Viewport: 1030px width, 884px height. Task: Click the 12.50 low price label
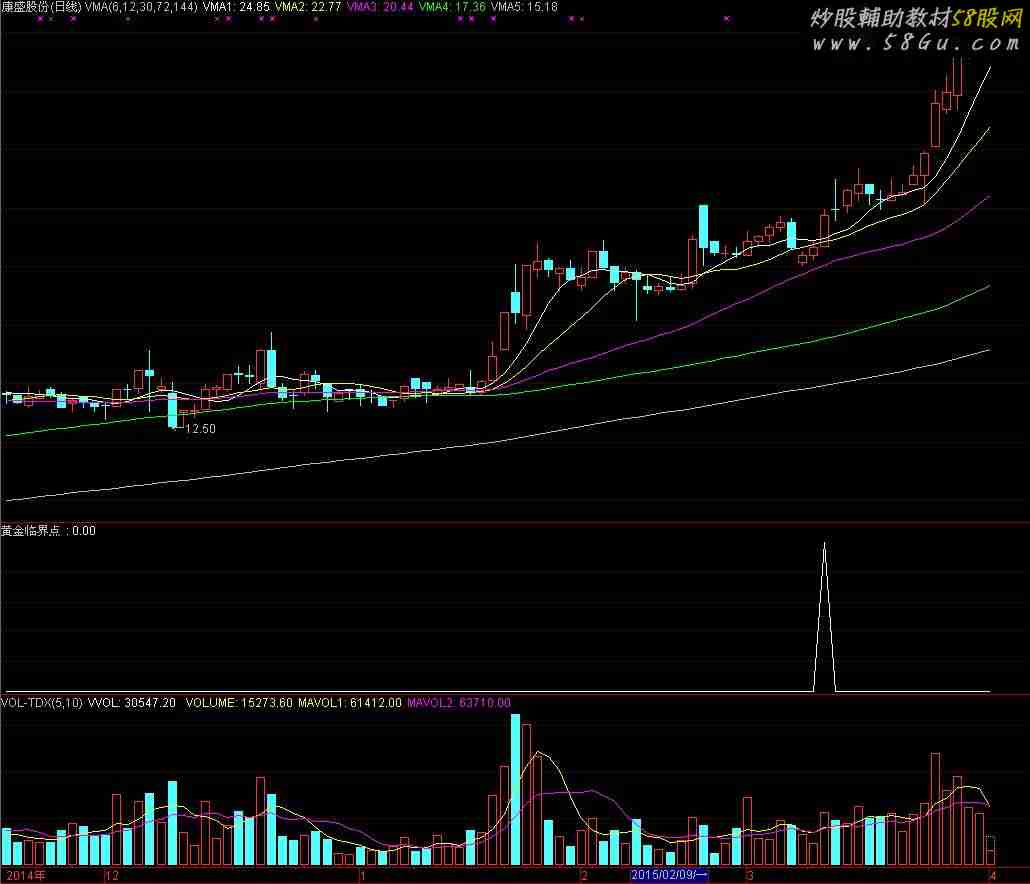(x=200, y=428)
